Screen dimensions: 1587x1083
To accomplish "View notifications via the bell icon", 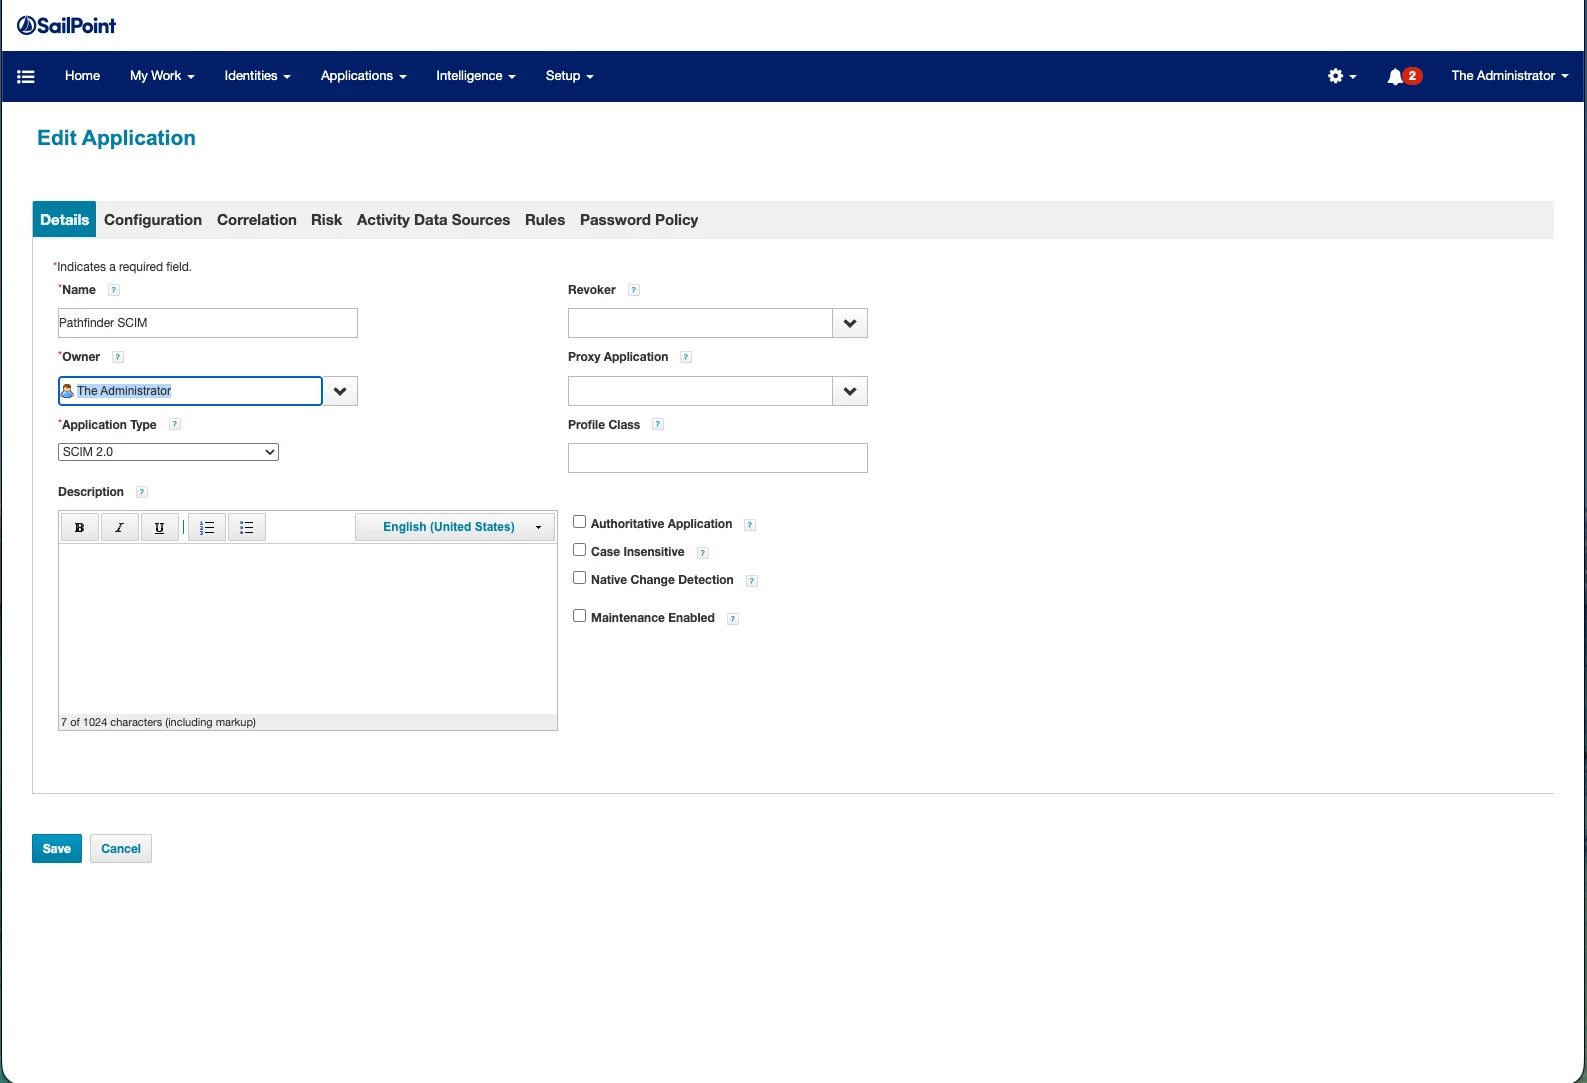I will tap(1403, 76).
